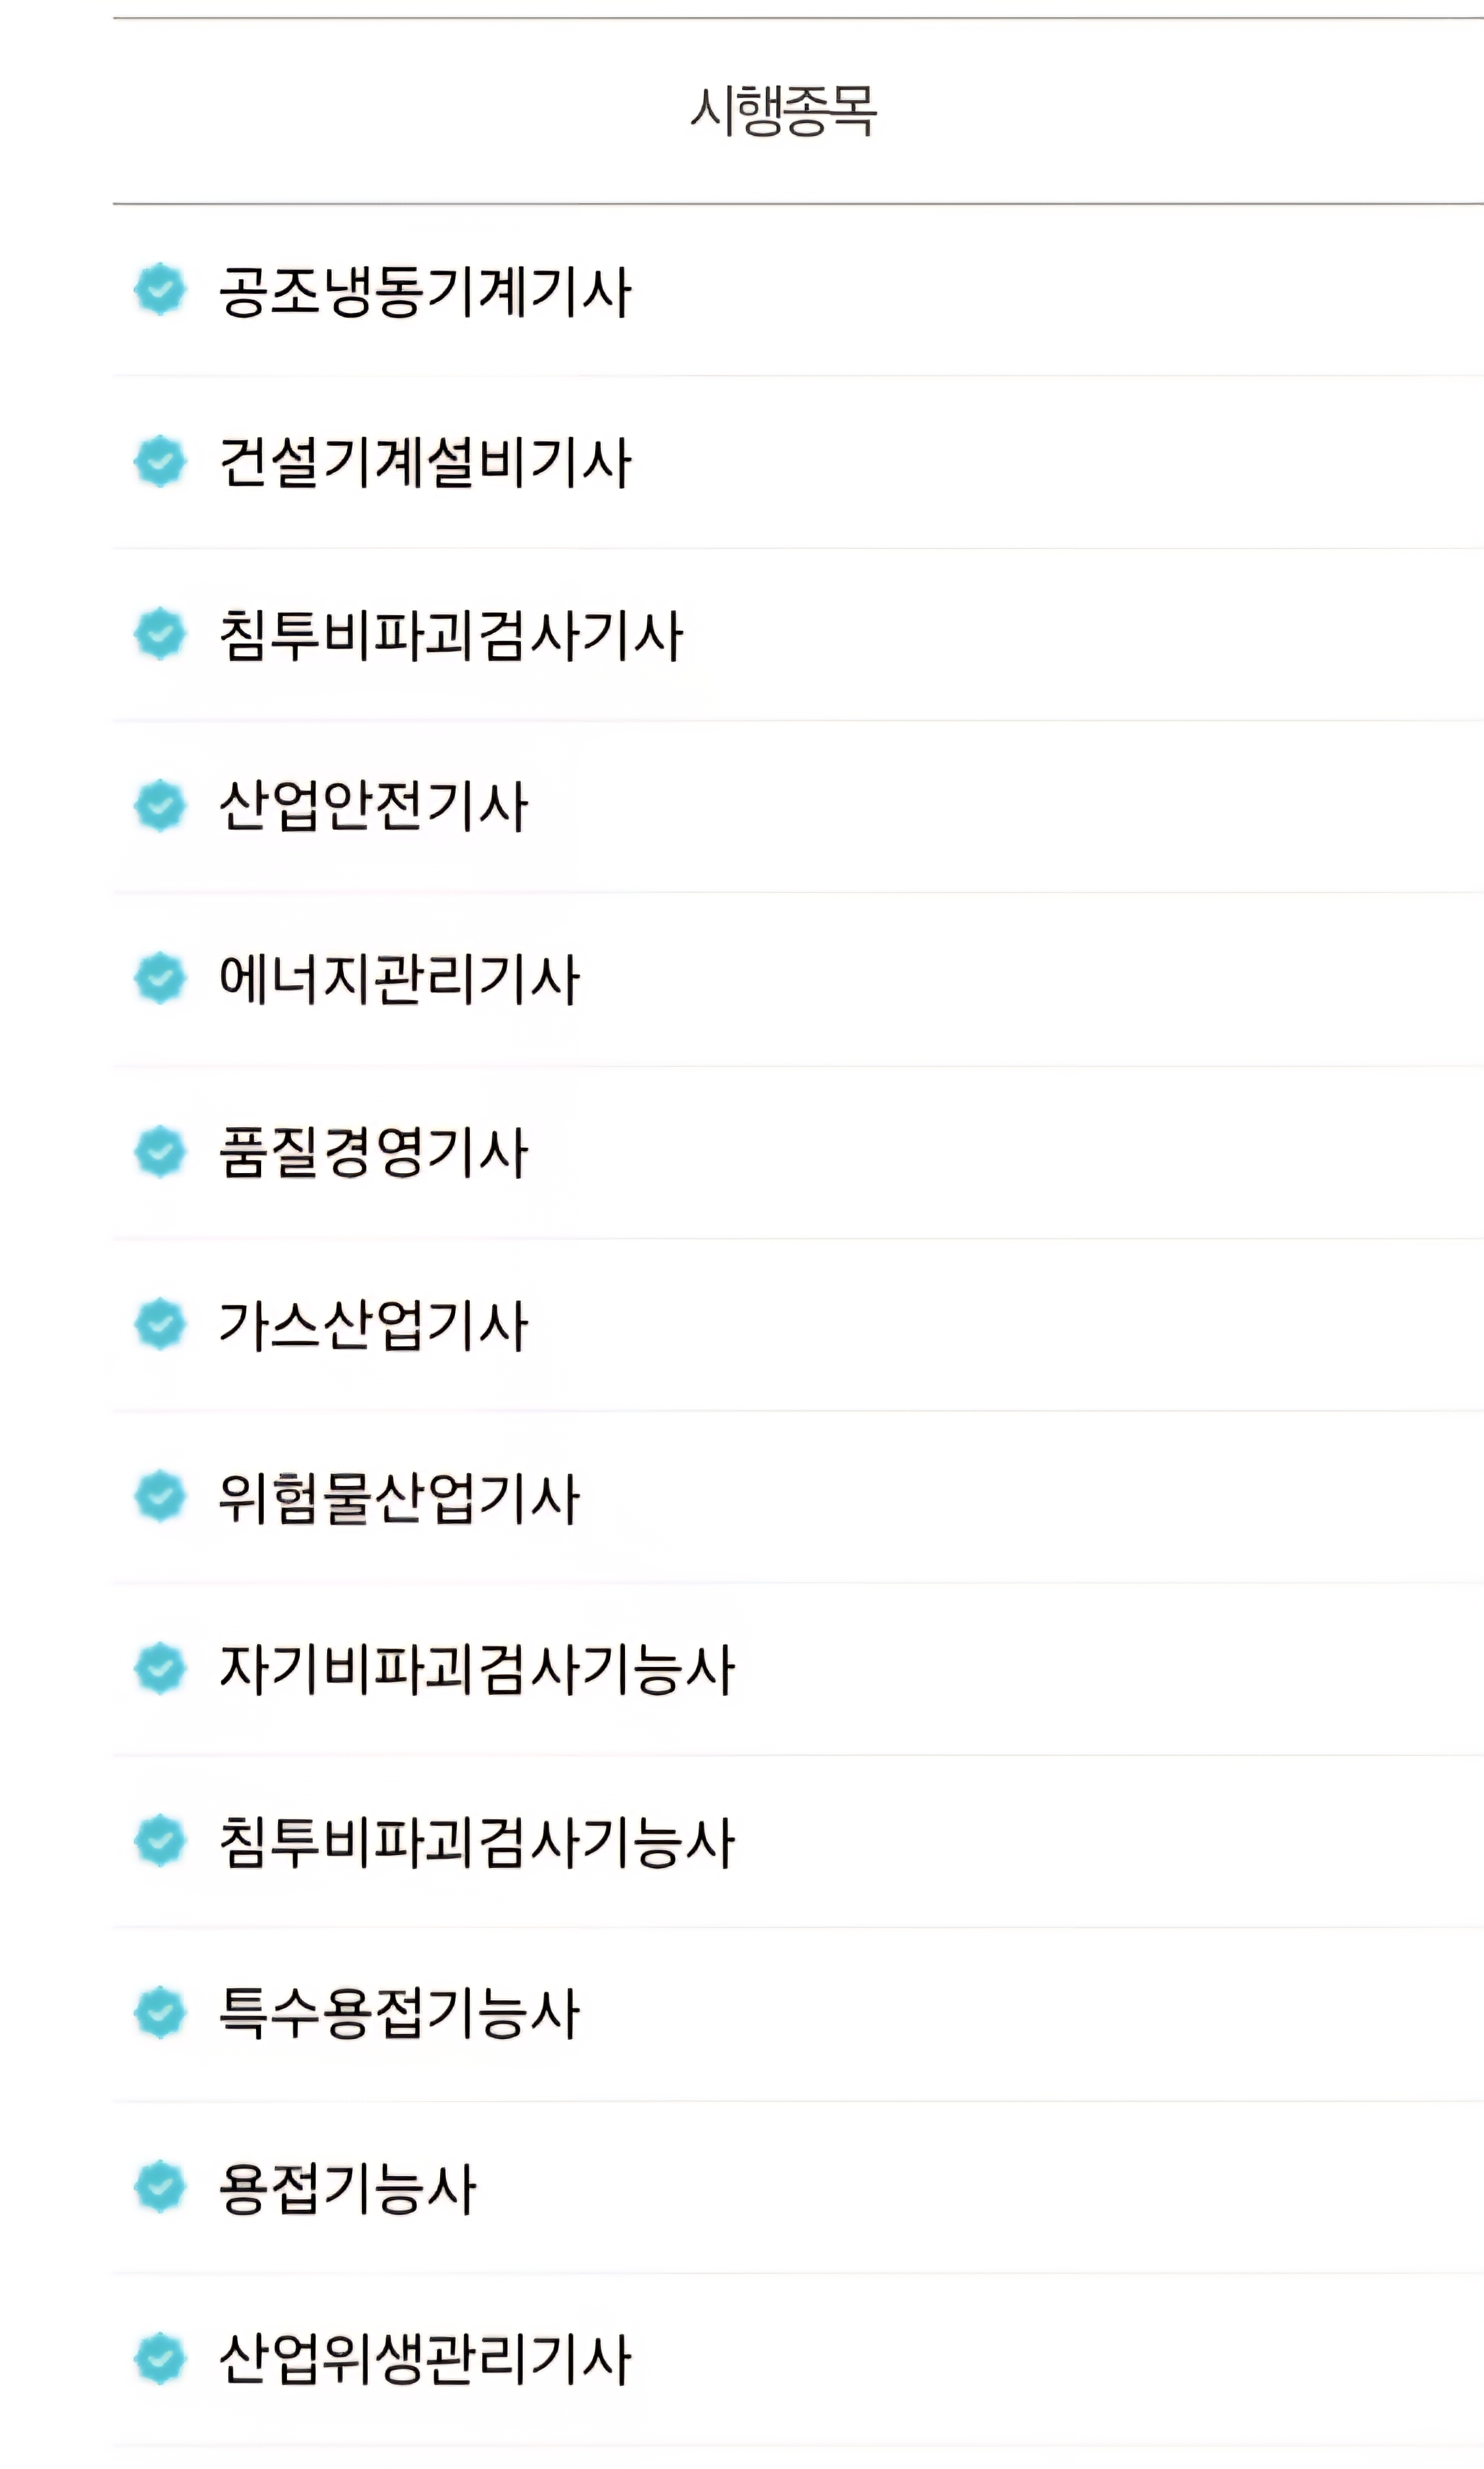Click the check badge next to 침투비파괴검사기사
The height and width of the screenshot is (2469, 1484).
(x=160, y=634)
